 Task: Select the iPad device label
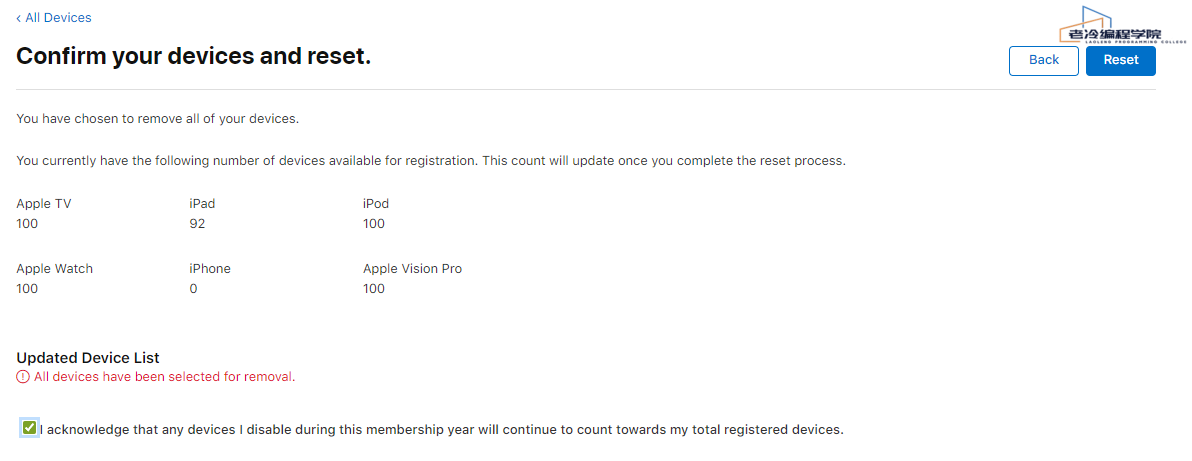tap(202, 204)
